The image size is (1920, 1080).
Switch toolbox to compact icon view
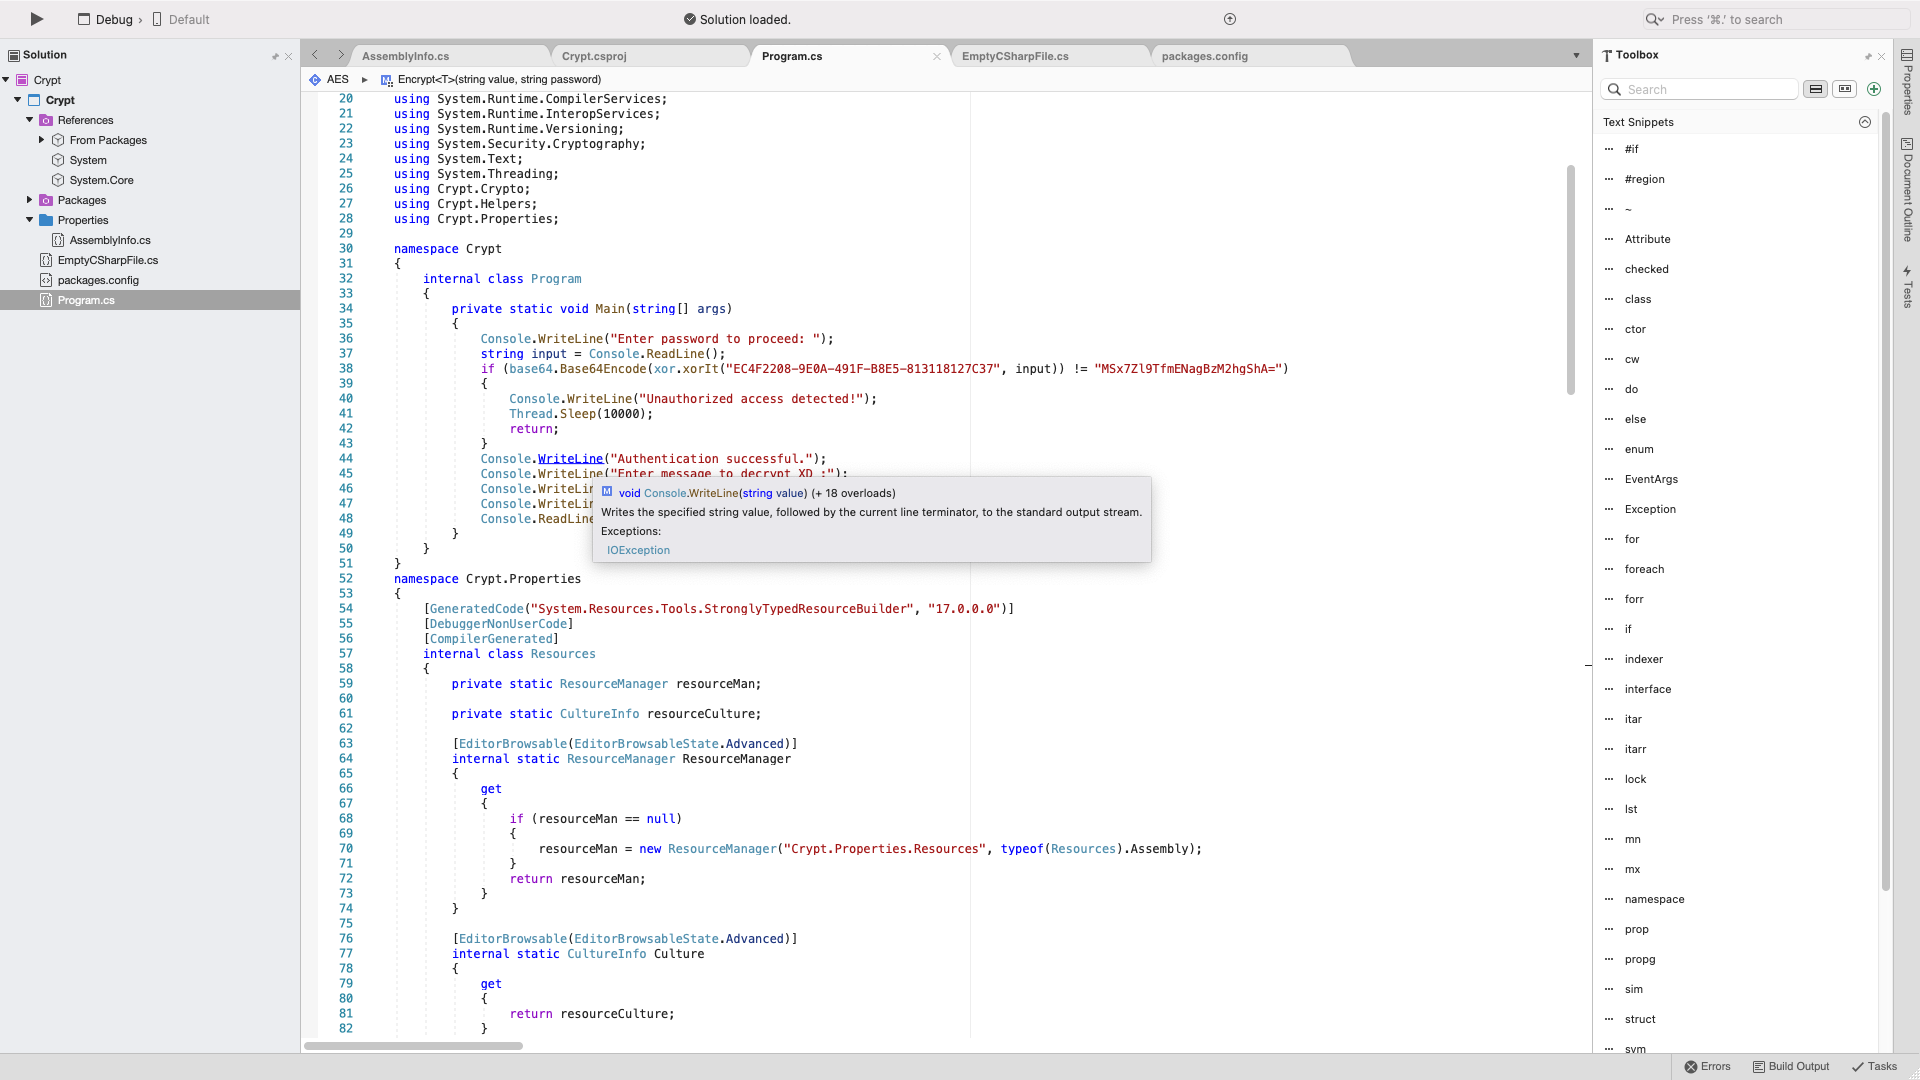tap(1845, 89)
